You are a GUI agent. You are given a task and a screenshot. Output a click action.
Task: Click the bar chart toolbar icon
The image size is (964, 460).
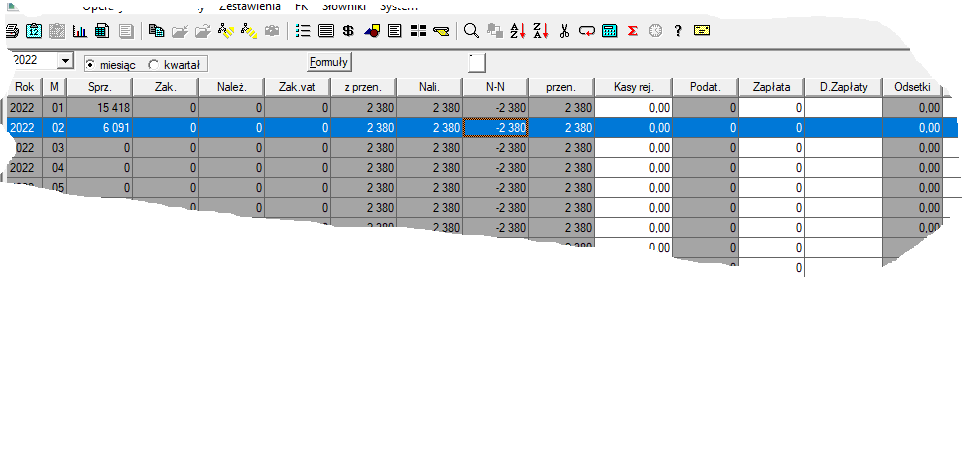(78, 31)
